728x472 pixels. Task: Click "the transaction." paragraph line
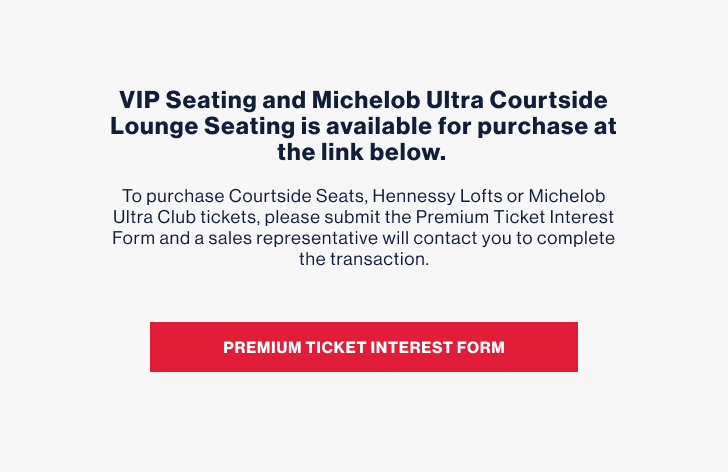pos(364,260)
